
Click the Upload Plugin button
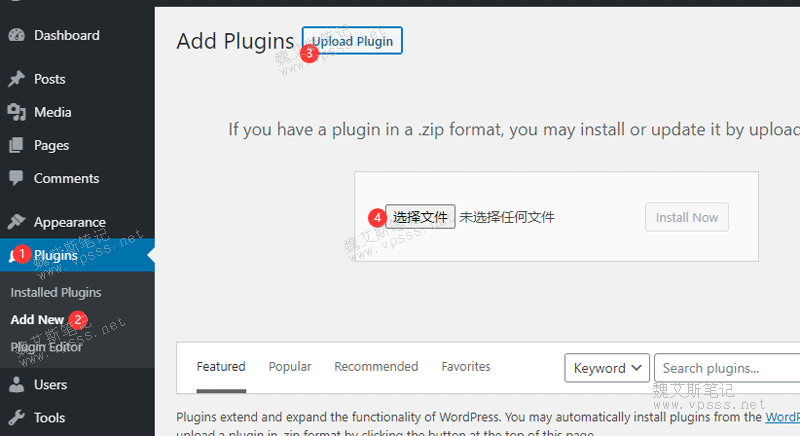[x=352, y=41]
